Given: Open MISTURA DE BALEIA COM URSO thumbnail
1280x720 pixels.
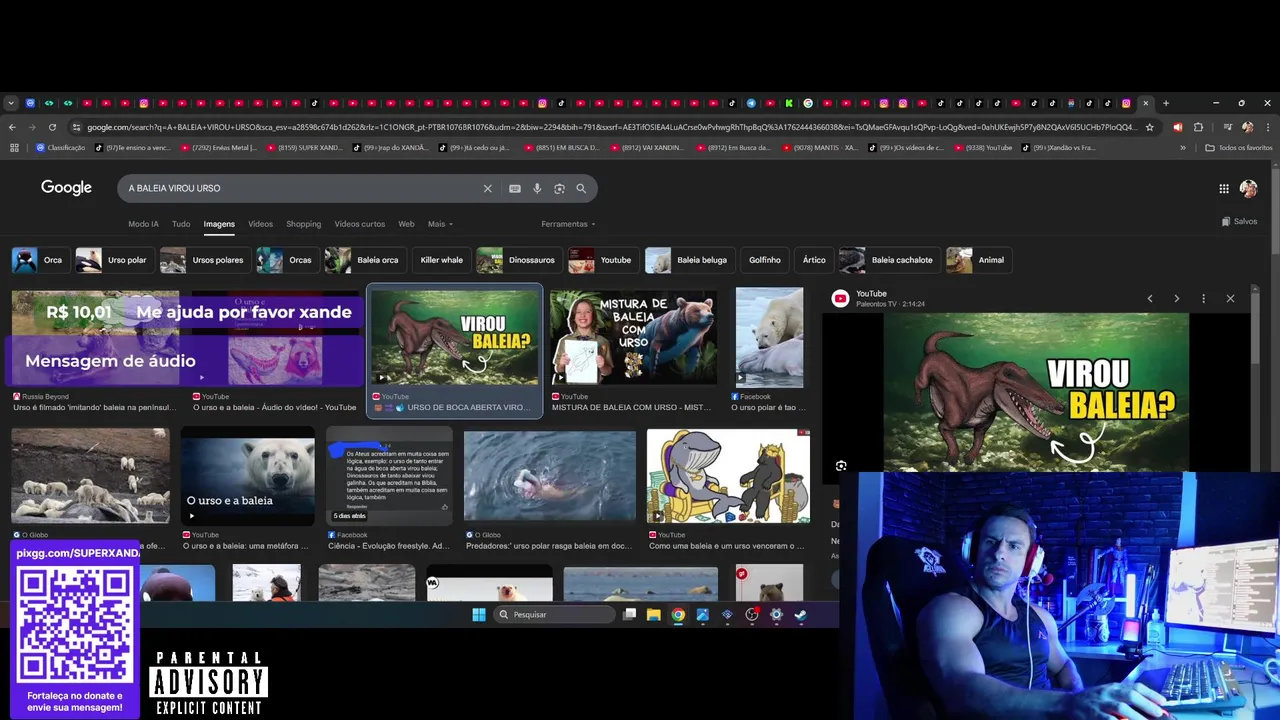Looking at the screenshot, I should click(633, 338).
